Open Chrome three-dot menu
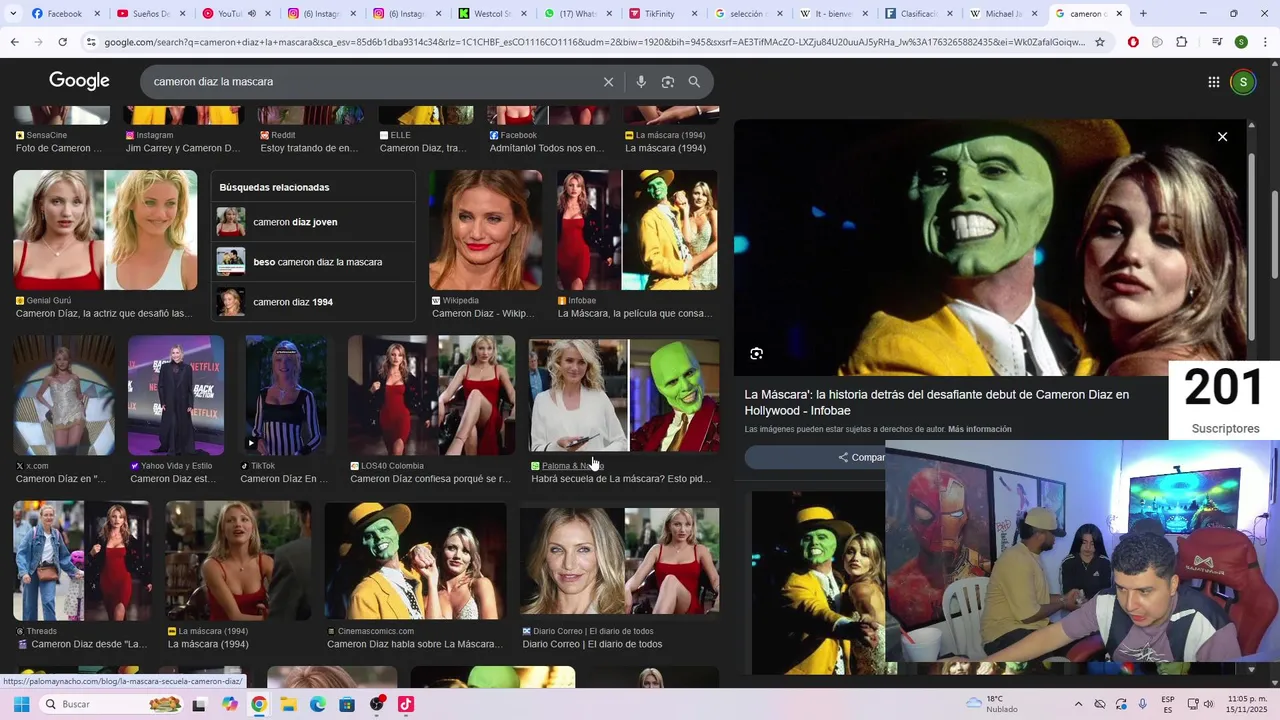 pos(1265,42)
